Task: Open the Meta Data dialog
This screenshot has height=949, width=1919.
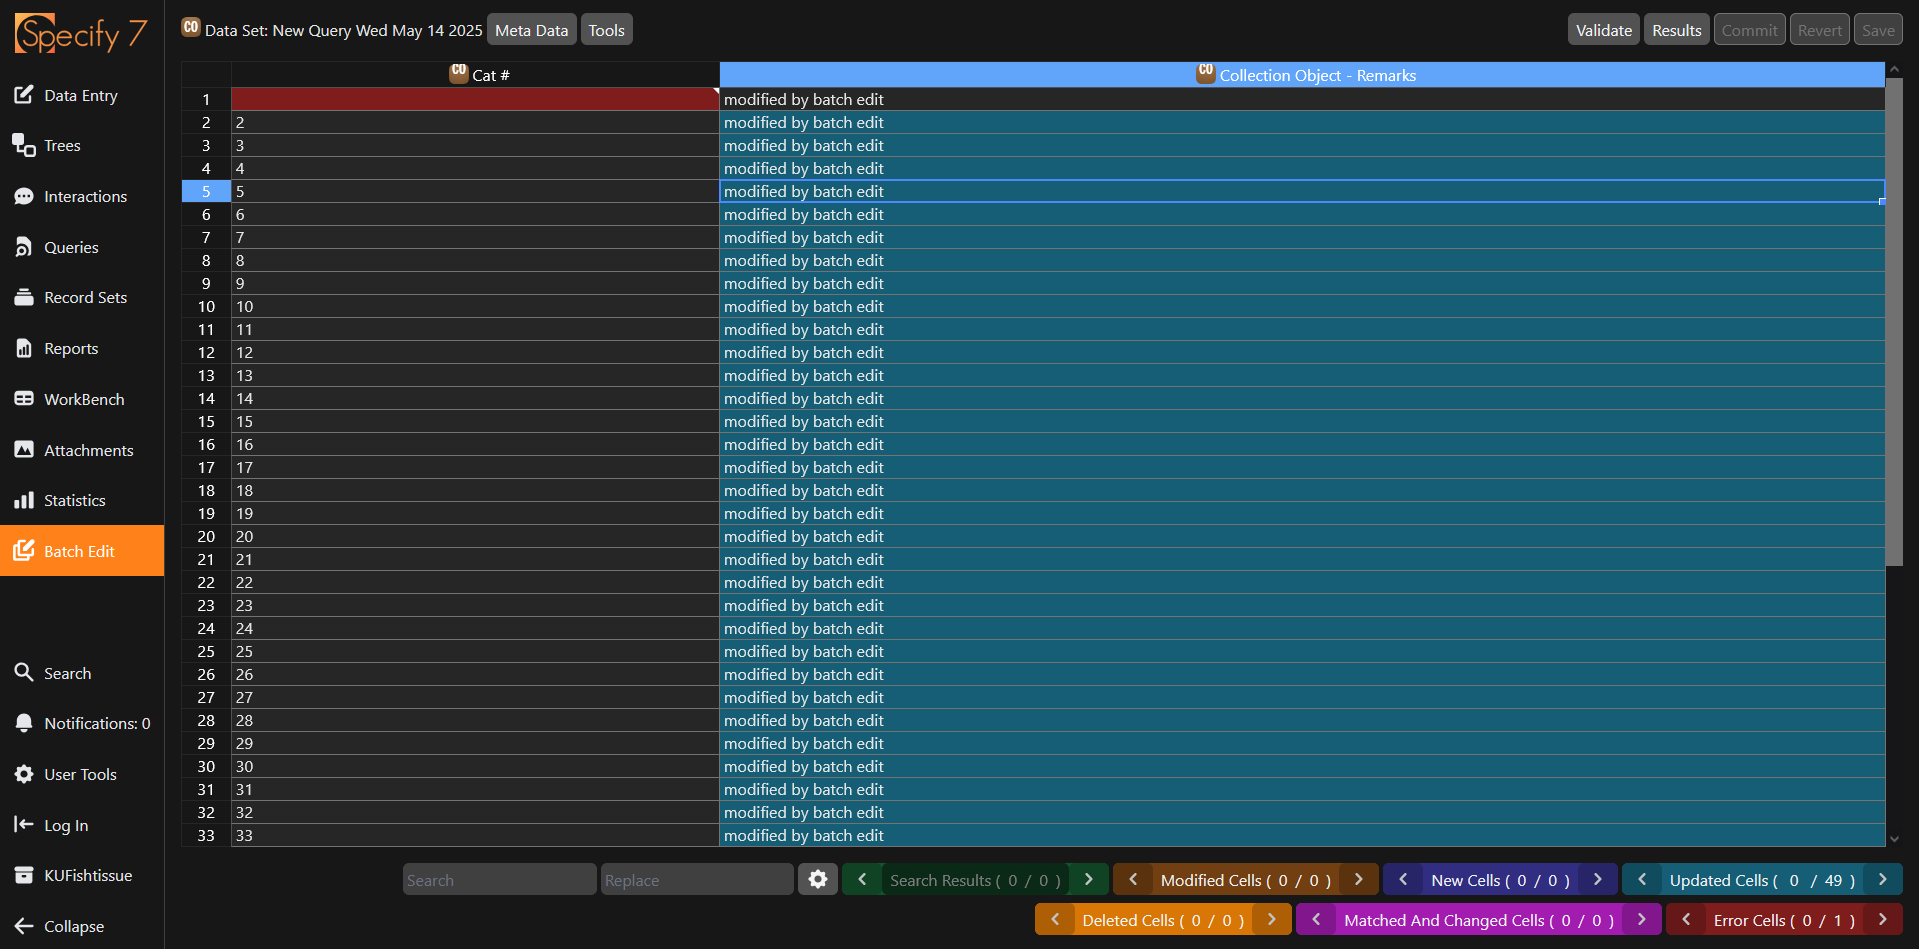Action: click(531, 30)
